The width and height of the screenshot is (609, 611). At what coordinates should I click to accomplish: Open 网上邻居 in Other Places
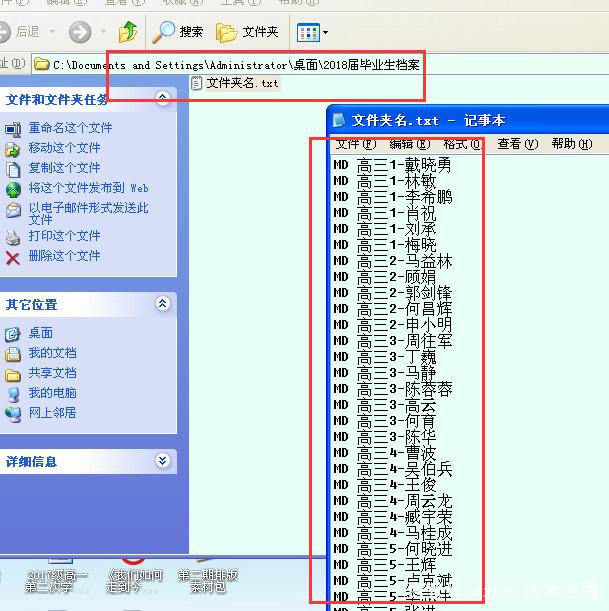53,413
